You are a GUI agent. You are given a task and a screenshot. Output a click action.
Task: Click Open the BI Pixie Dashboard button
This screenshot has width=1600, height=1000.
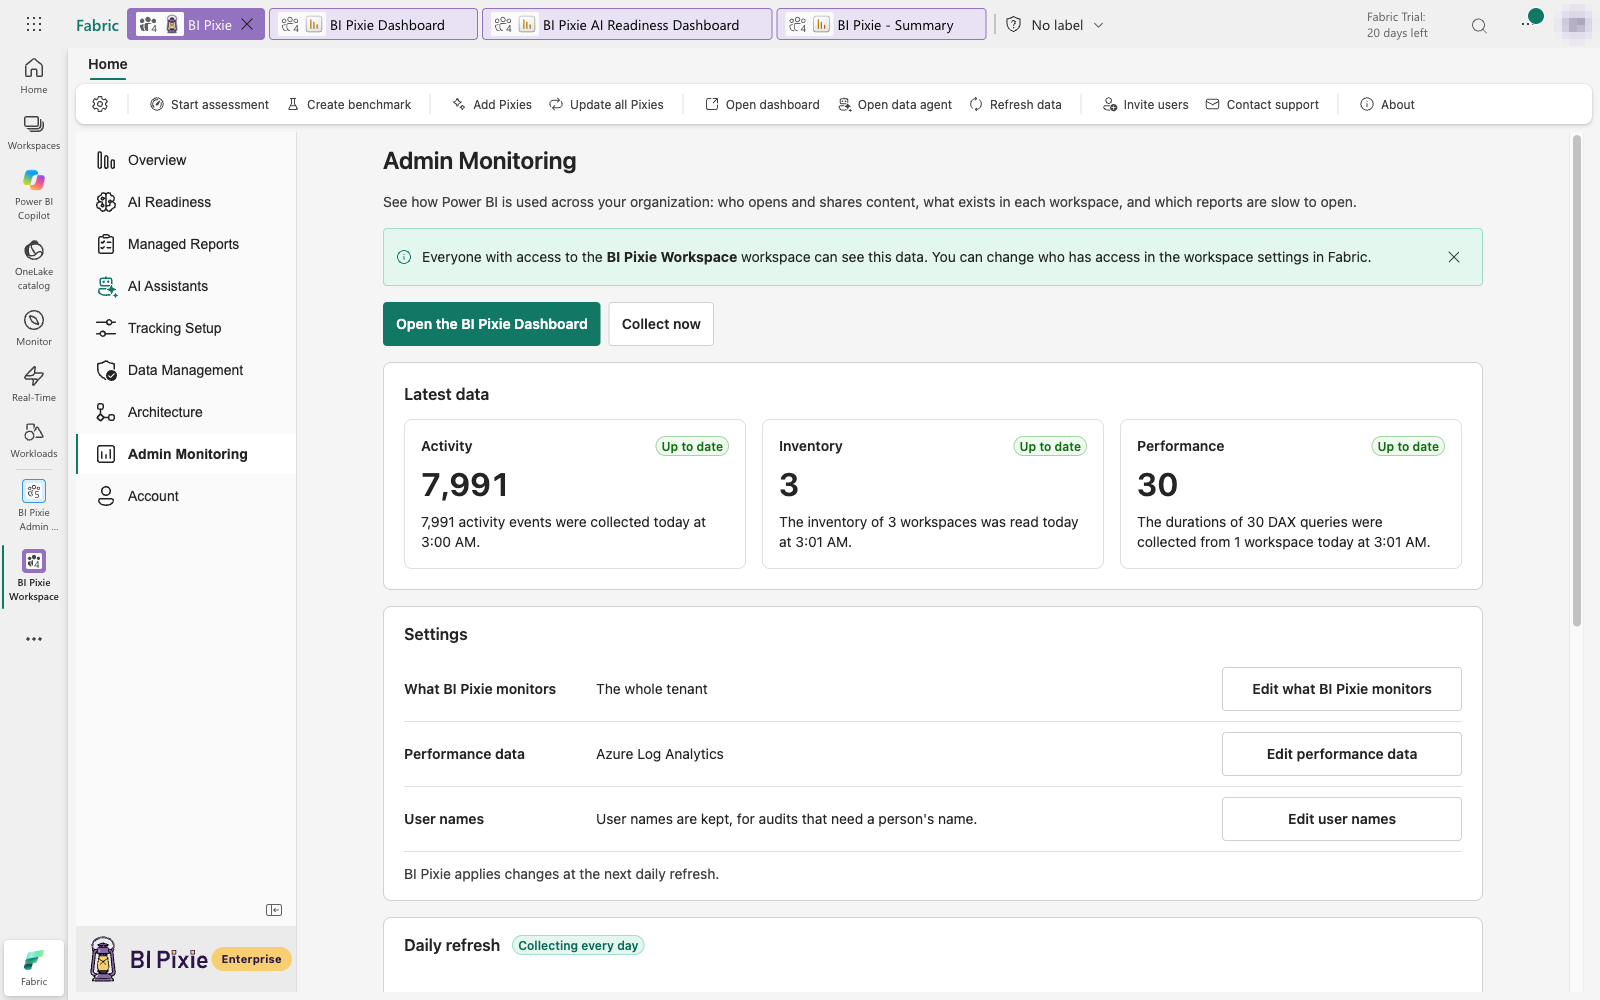coord(491,324)
